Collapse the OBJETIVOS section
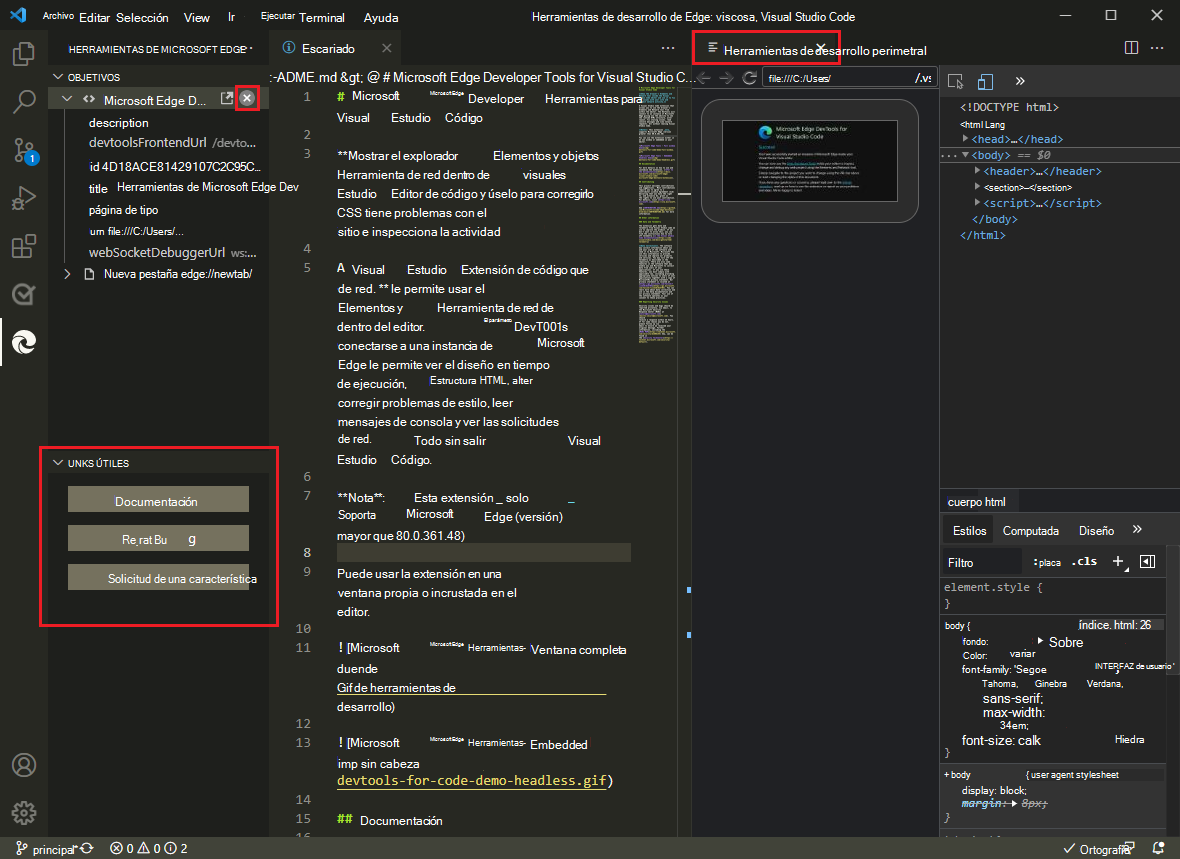 [58, 77]
